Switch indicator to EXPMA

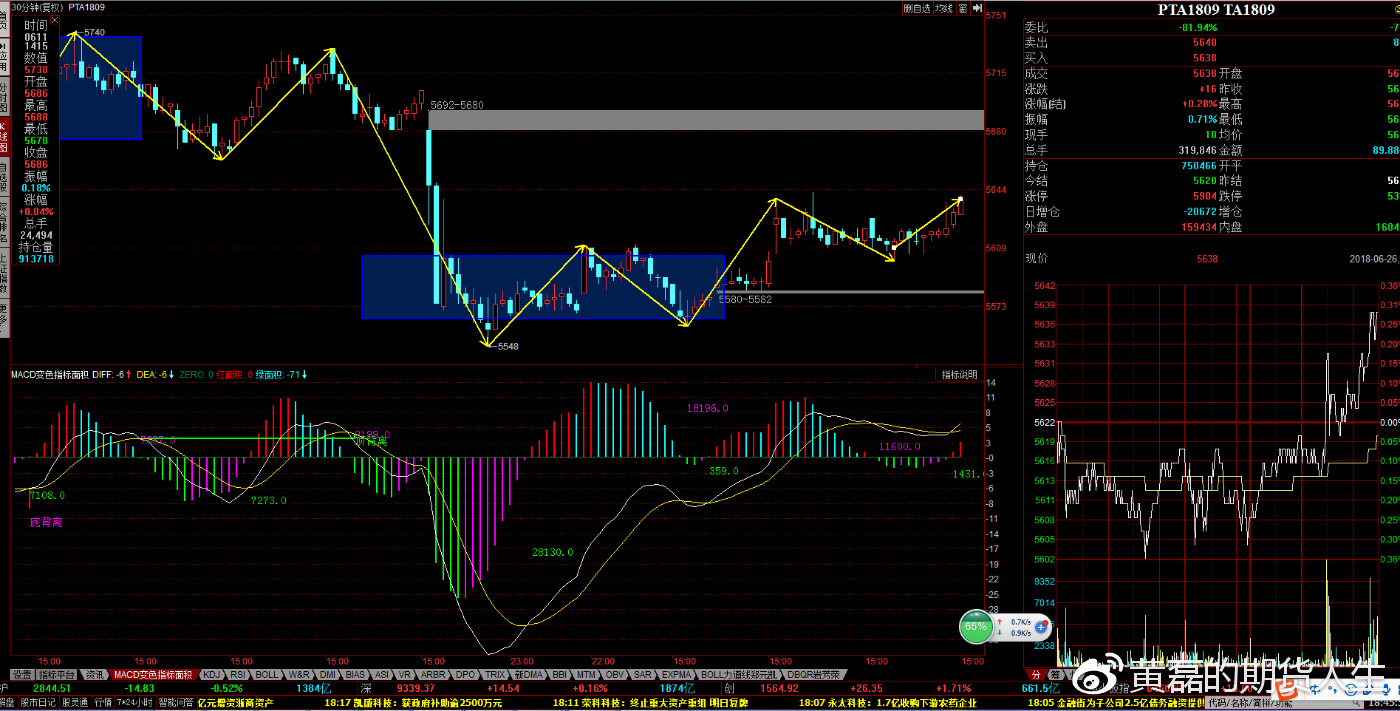[677, 675]
